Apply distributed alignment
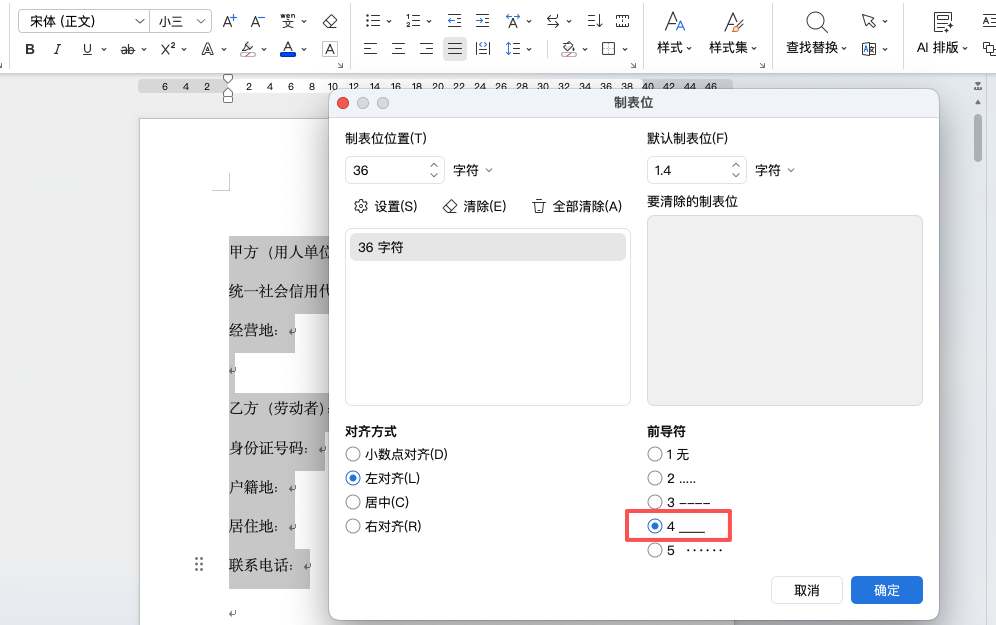 click(x=483, y=49)
